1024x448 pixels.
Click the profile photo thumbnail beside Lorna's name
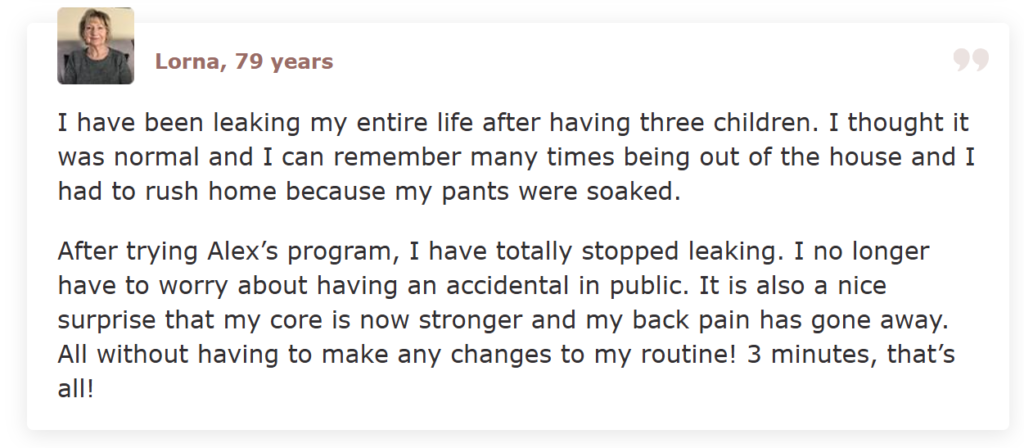tap(95, 46)
